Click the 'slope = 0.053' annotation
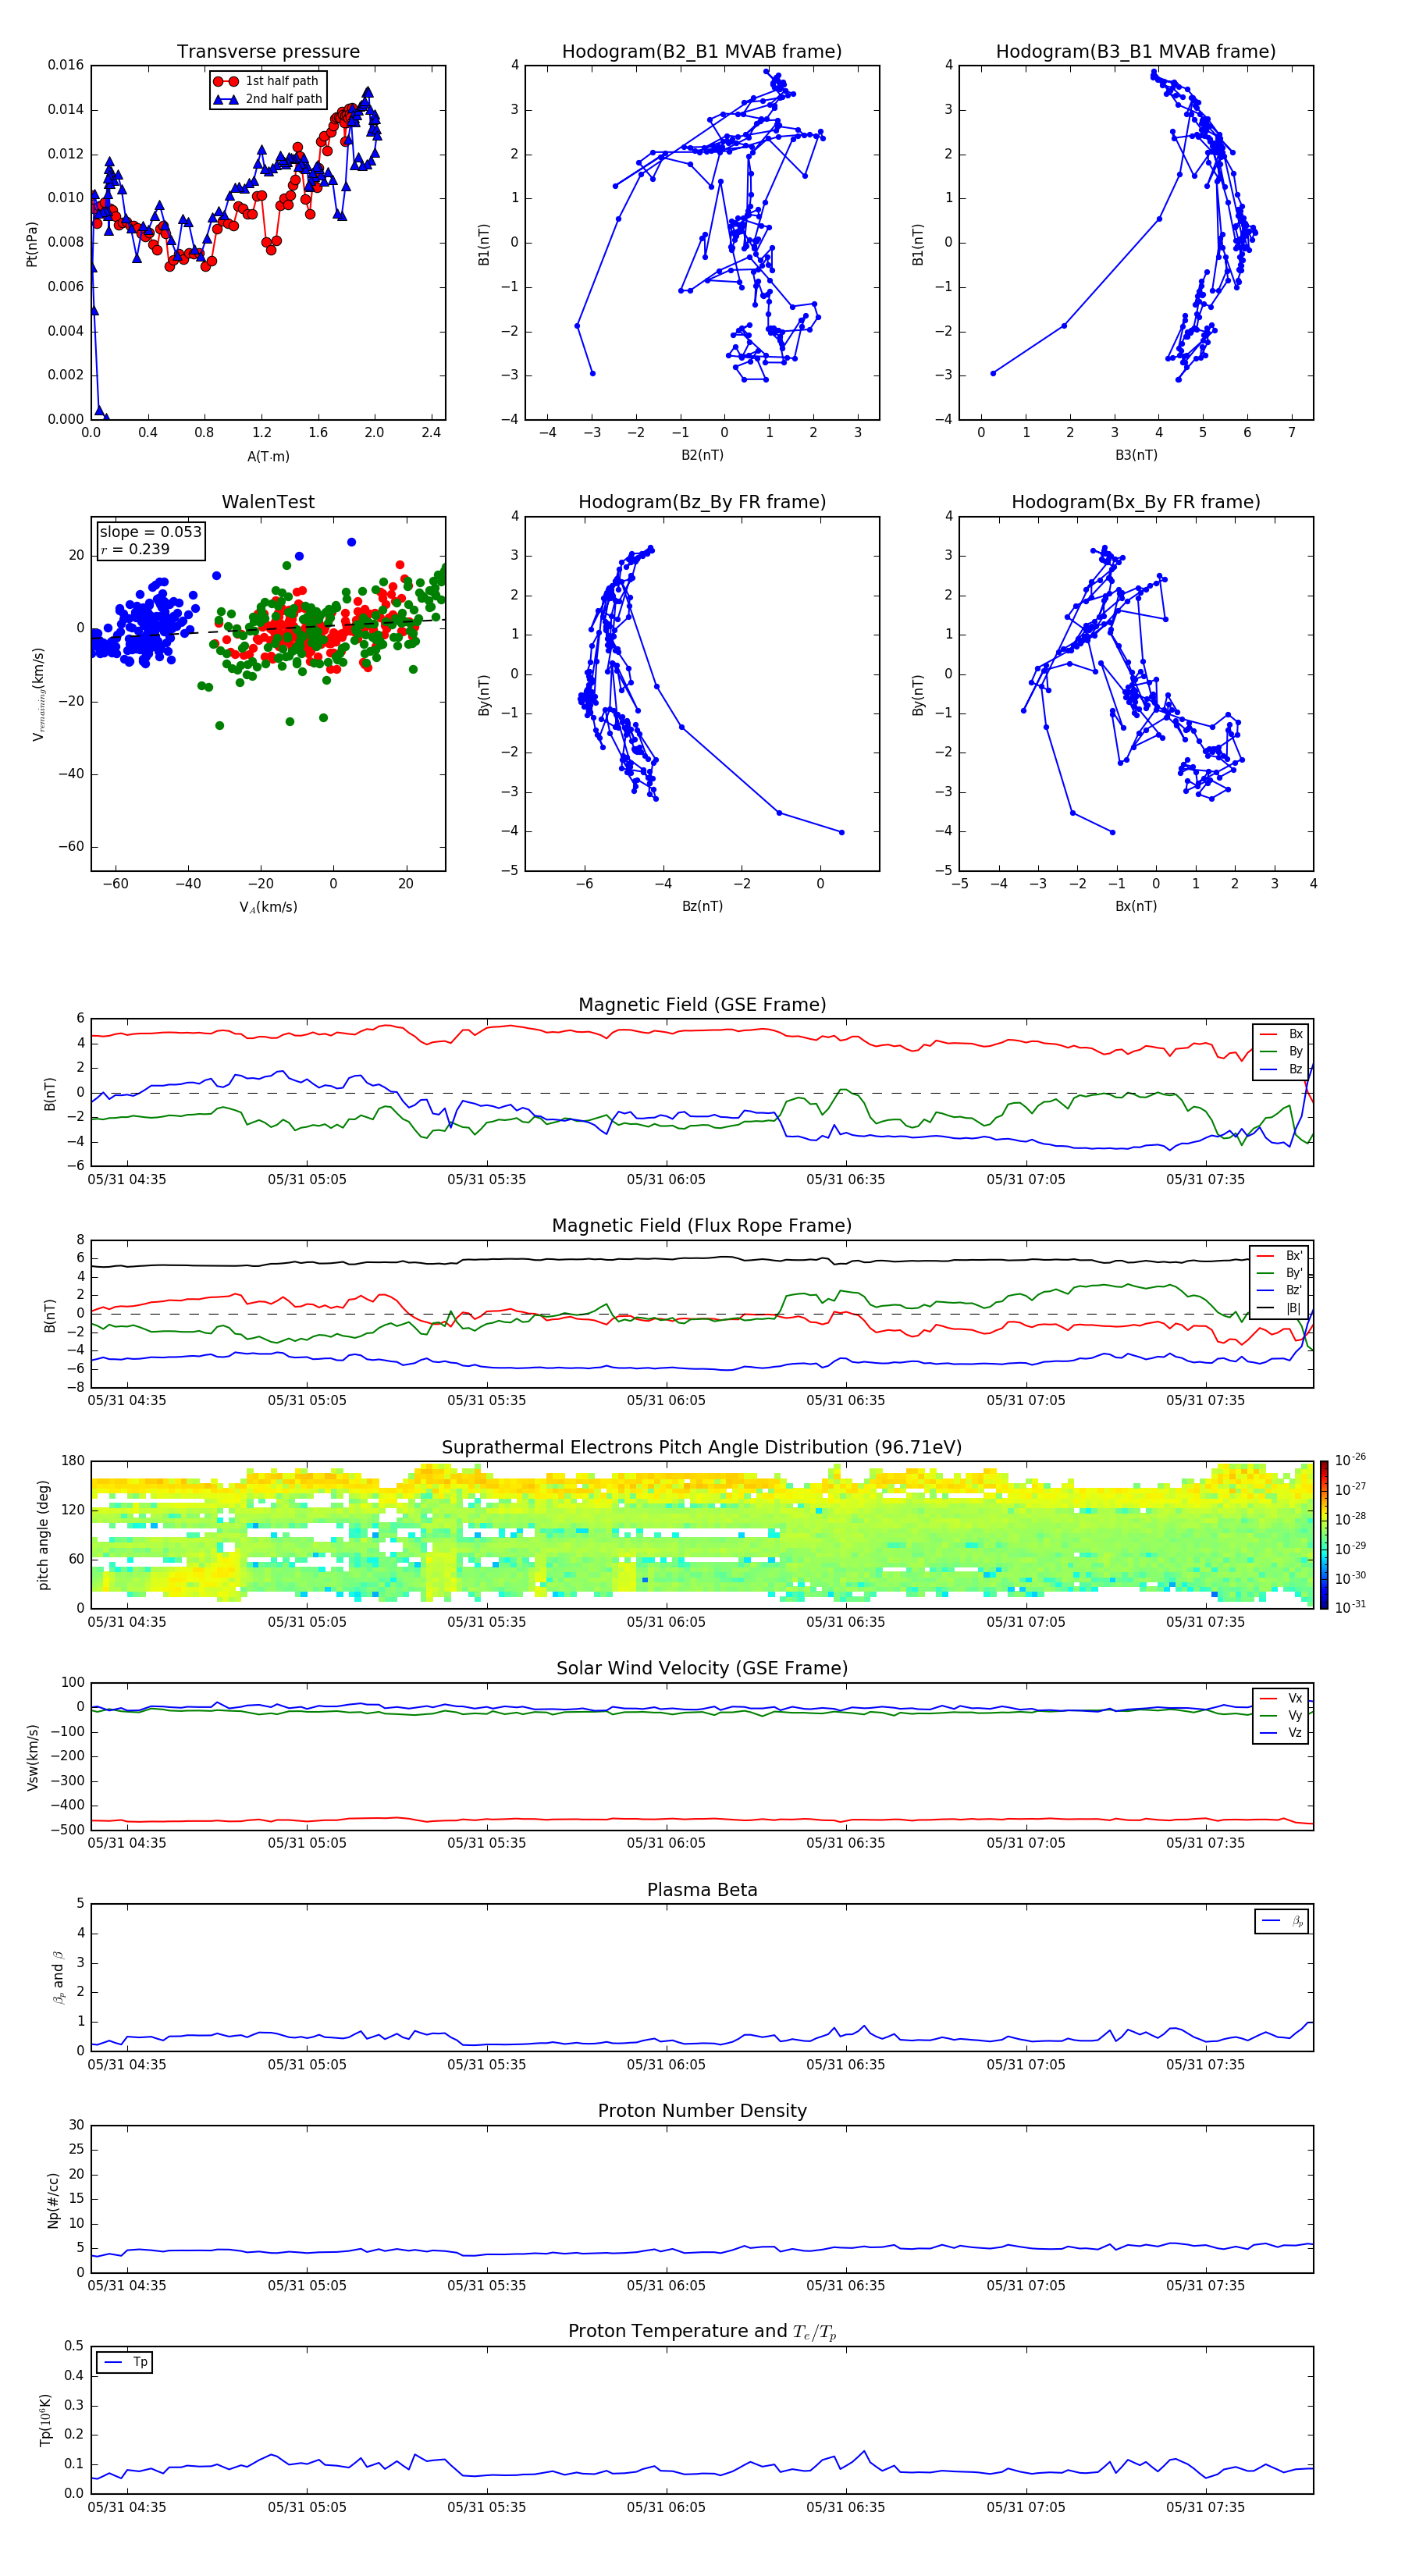 click(x=151, y=532)
